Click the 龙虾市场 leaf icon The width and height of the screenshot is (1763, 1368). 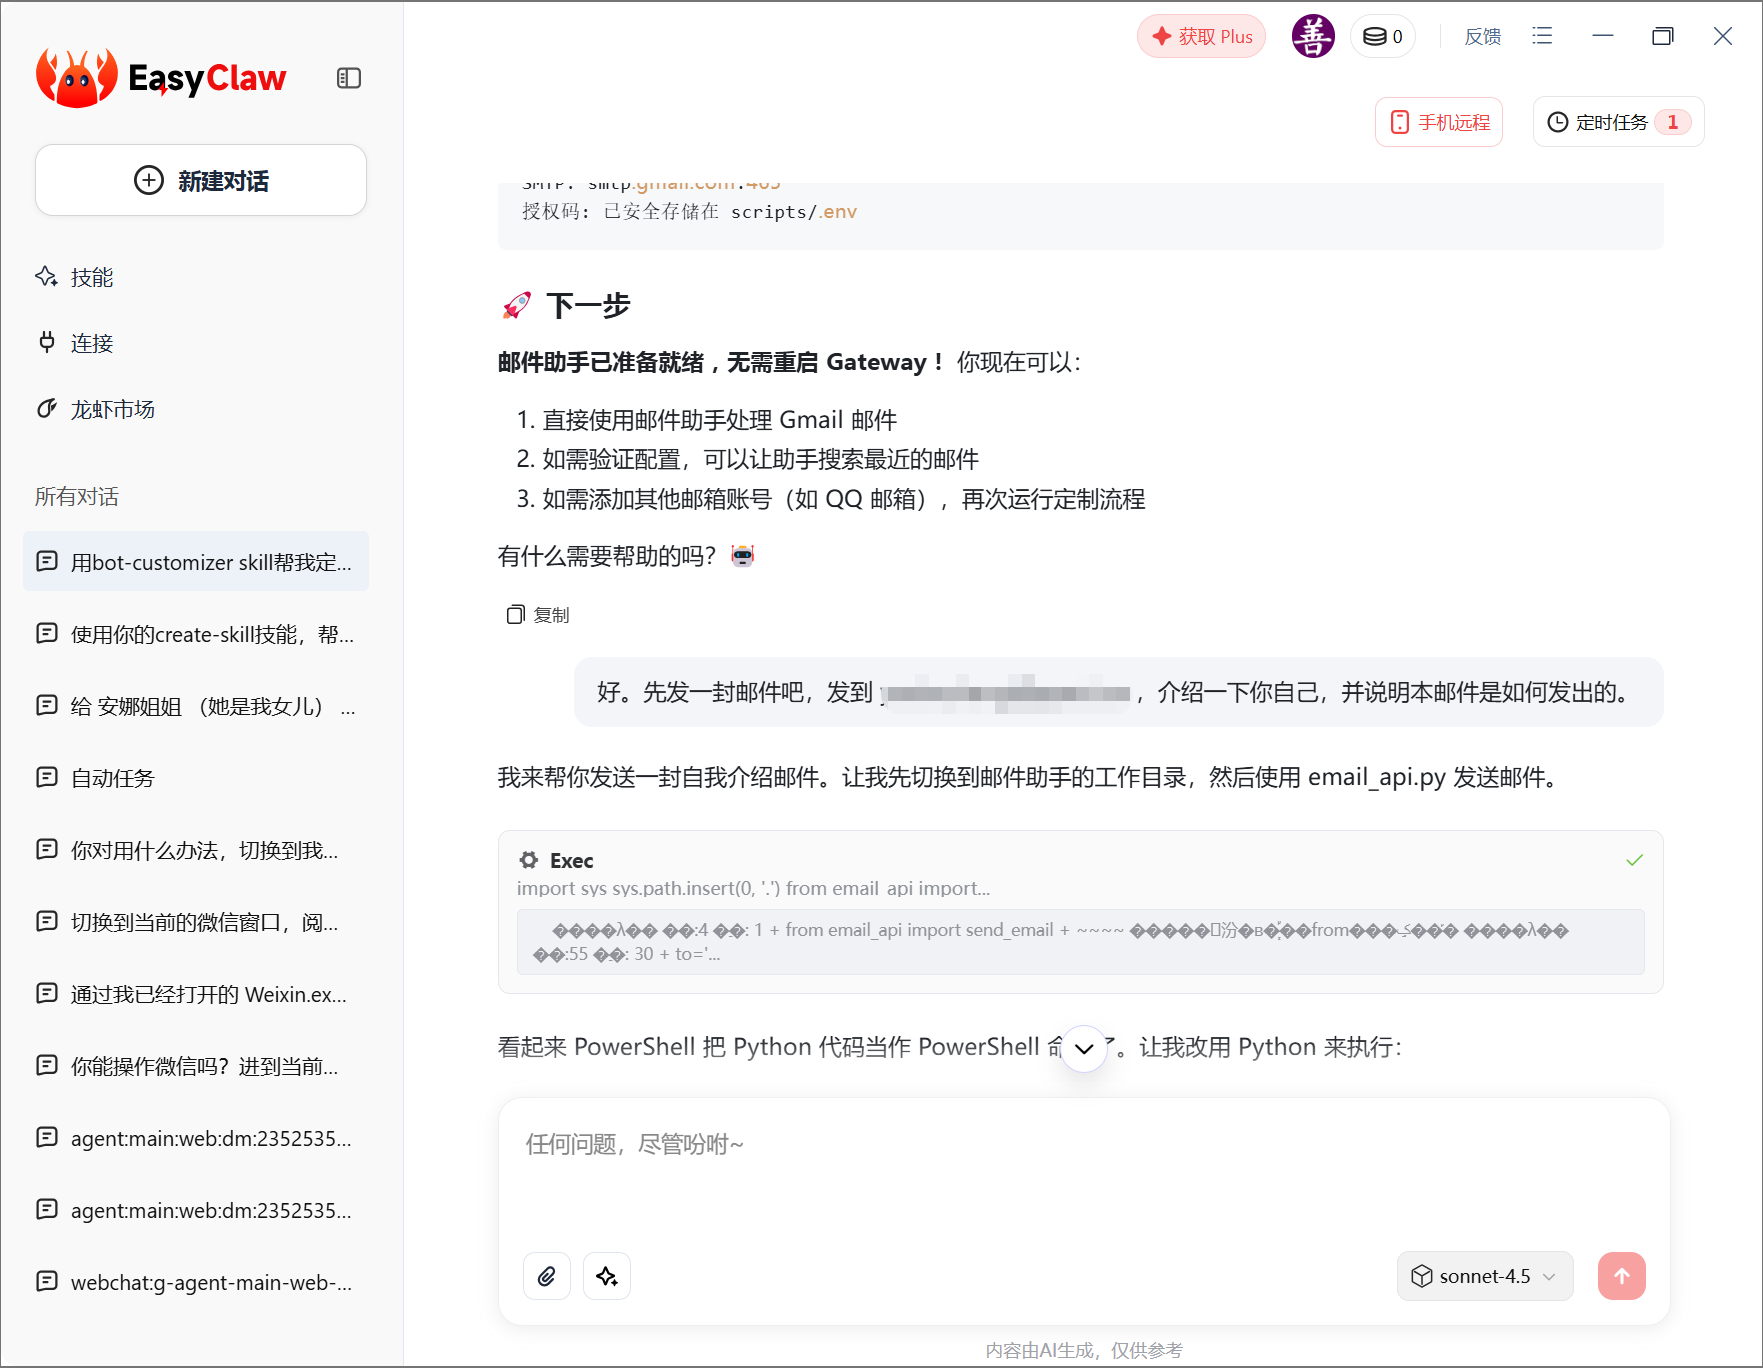pyautogui.click(x=47, y=408)
